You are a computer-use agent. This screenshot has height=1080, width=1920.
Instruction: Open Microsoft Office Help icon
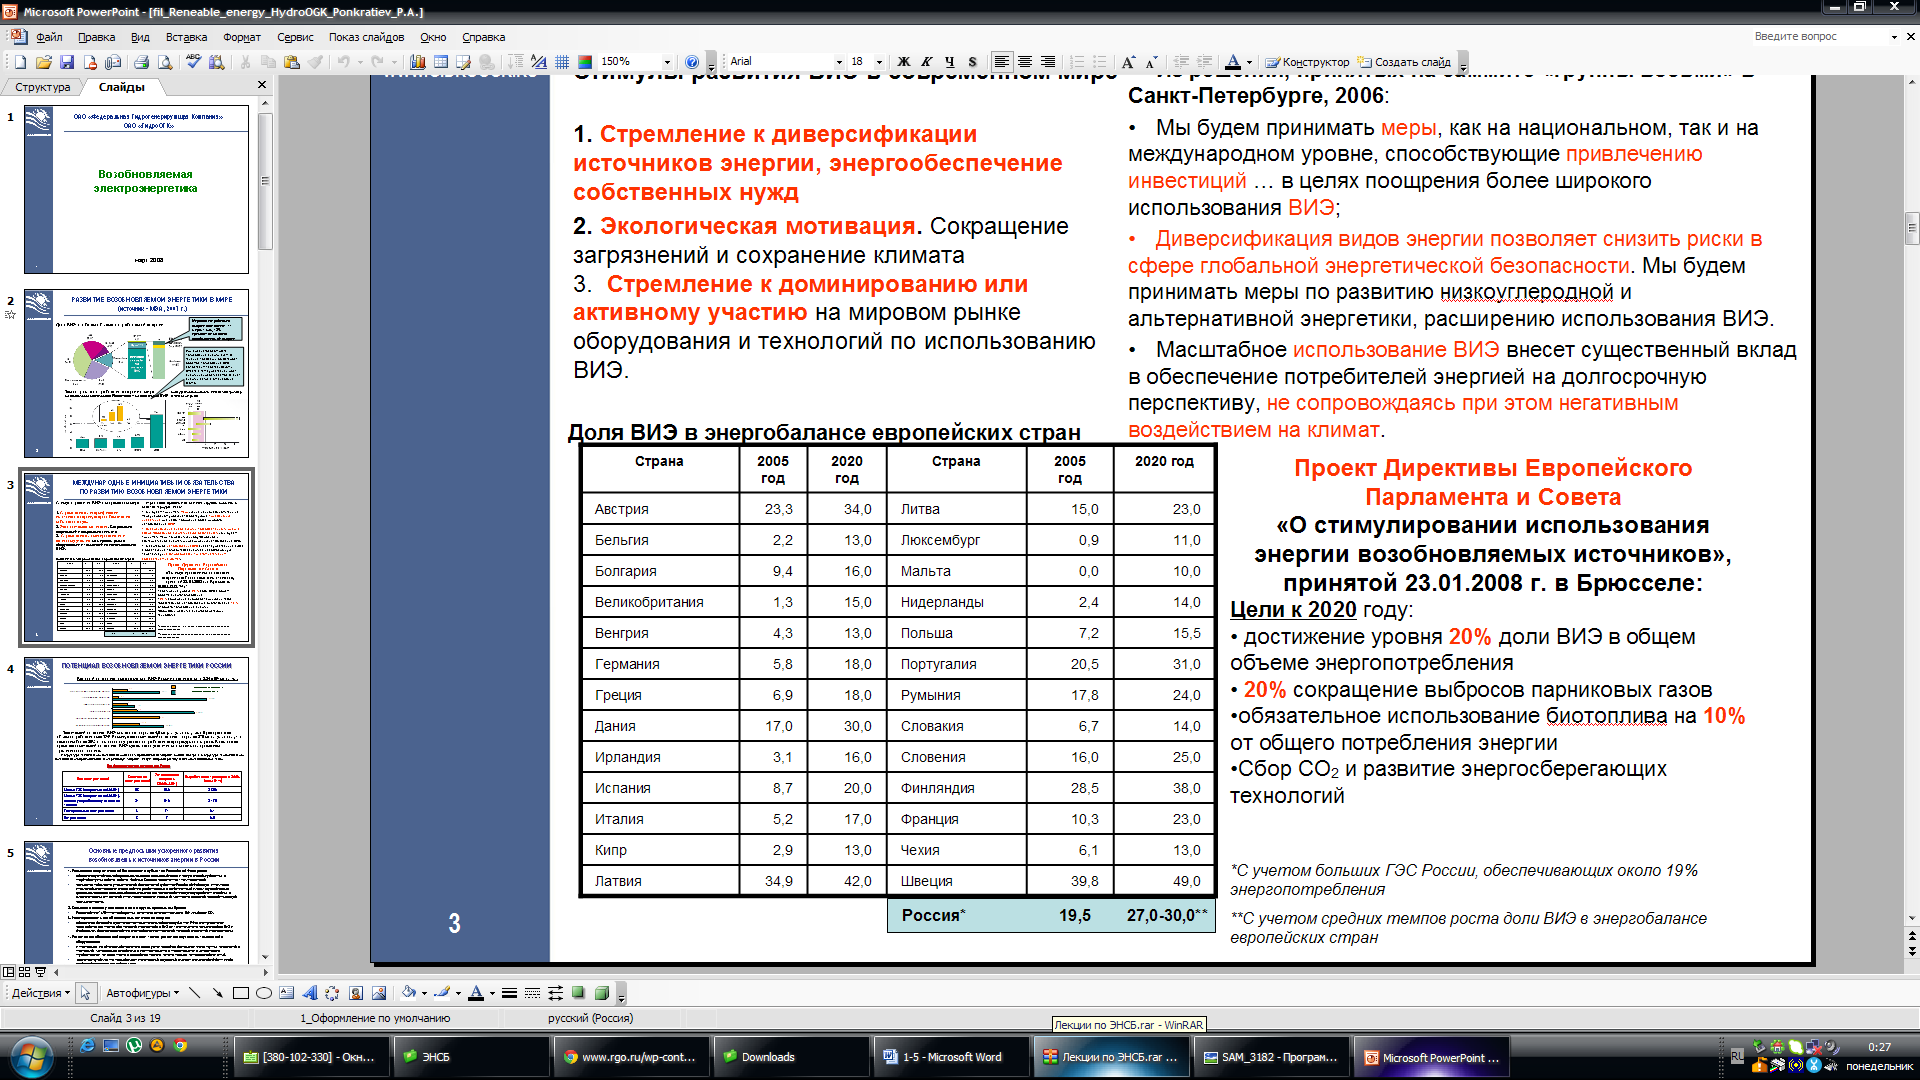(x=692, y=62)
